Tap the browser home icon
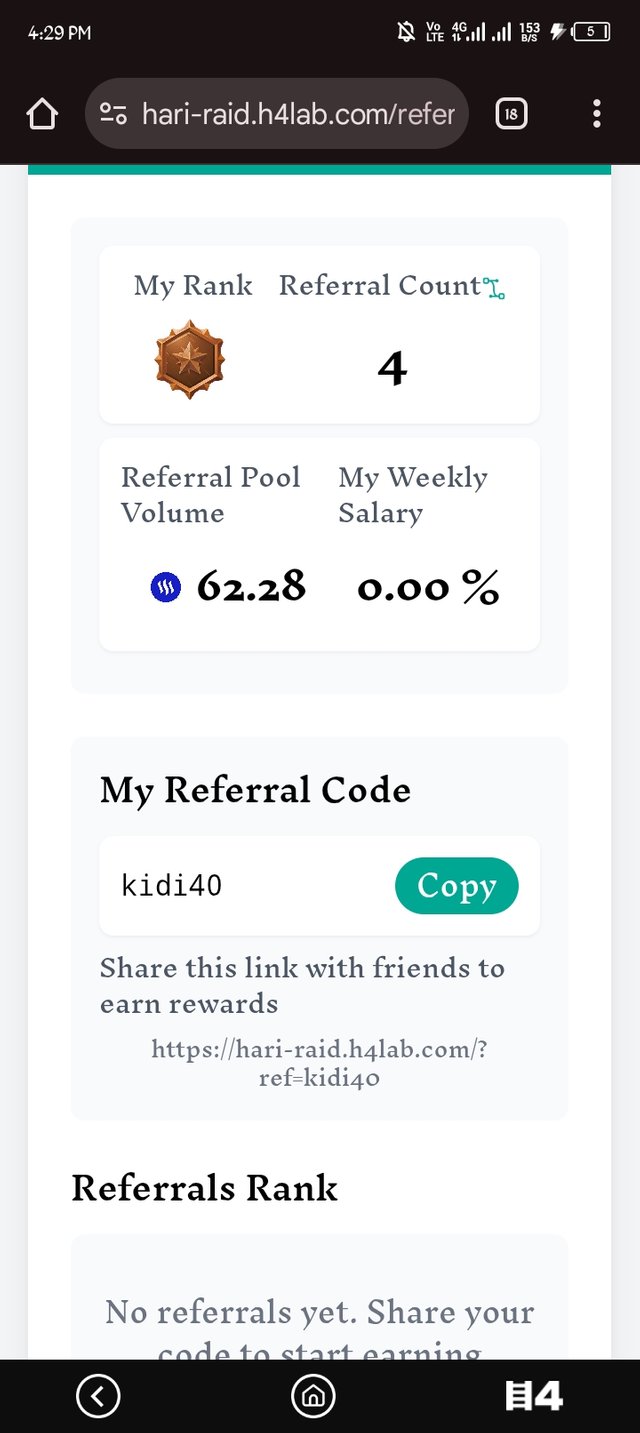 pyautogui.click(x=42, y=115)
